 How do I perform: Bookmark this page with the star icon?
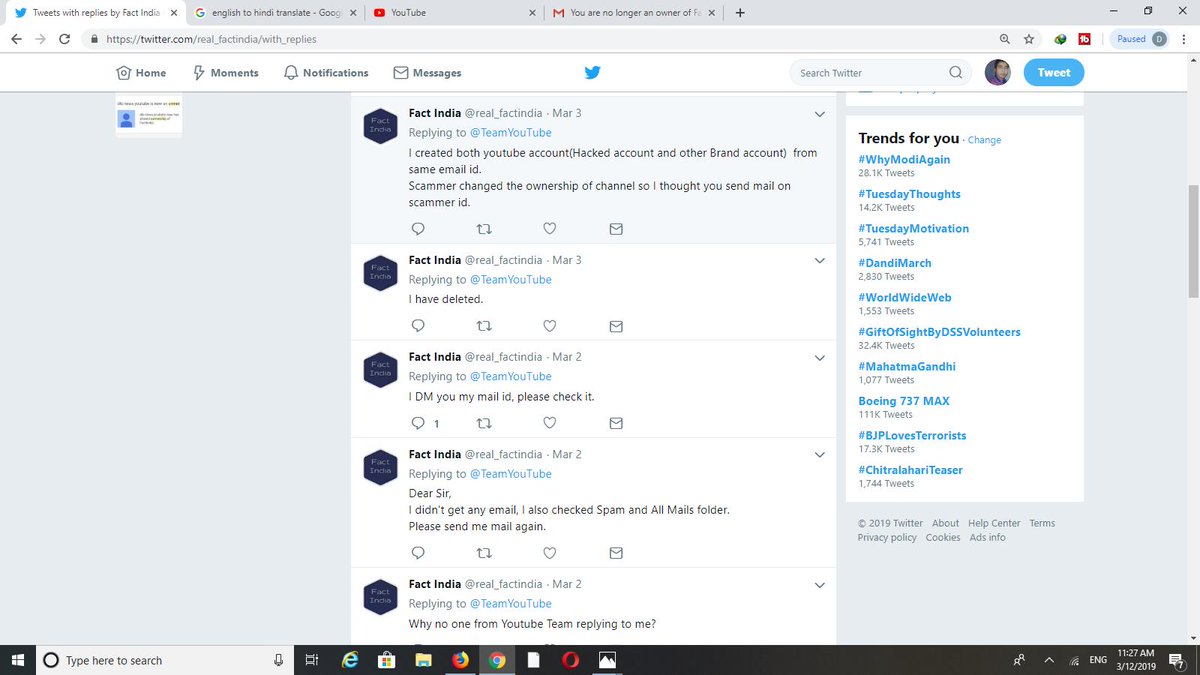(x=1029, y=39)
